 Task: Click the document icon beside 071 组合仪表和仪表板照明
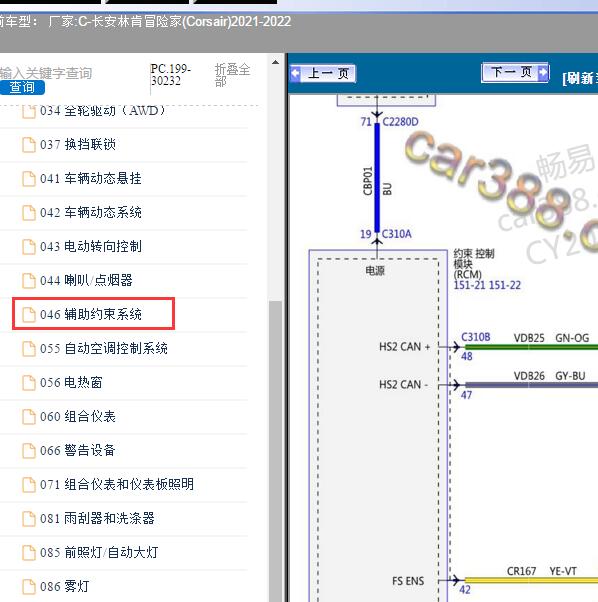pyautogui.click(x=29, y=485)
